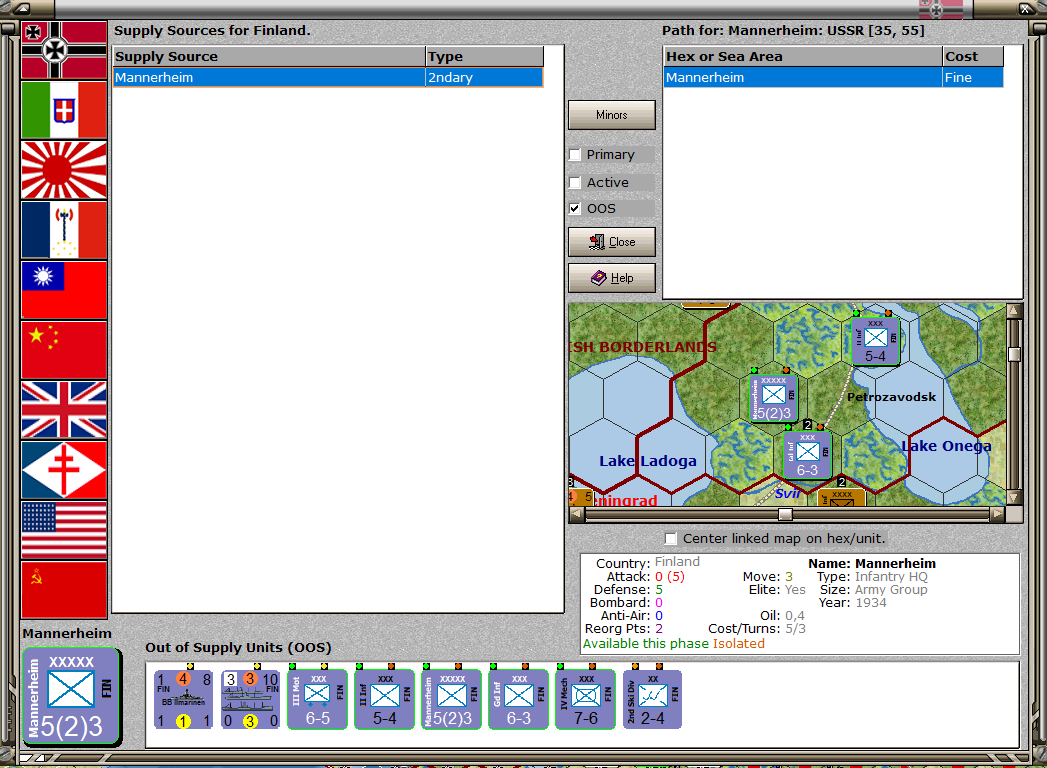Click the map vertical scrollbar thumb
Screen dimensions: 1047x768
(1014, 354)
